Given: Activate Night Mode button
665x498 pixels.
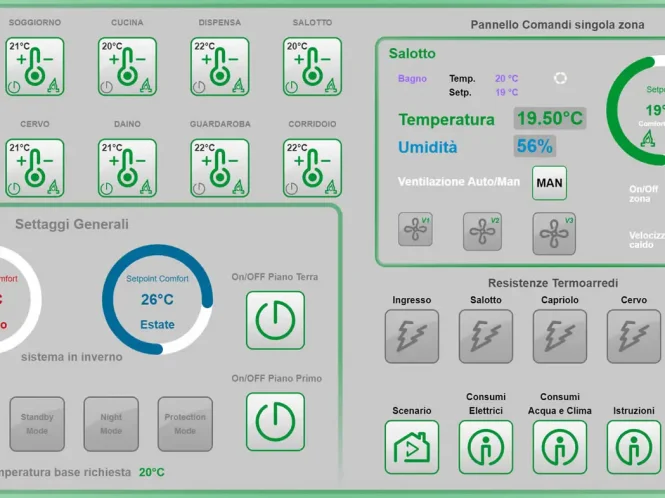Looking at the screenshot, I should tap(111, 424).
